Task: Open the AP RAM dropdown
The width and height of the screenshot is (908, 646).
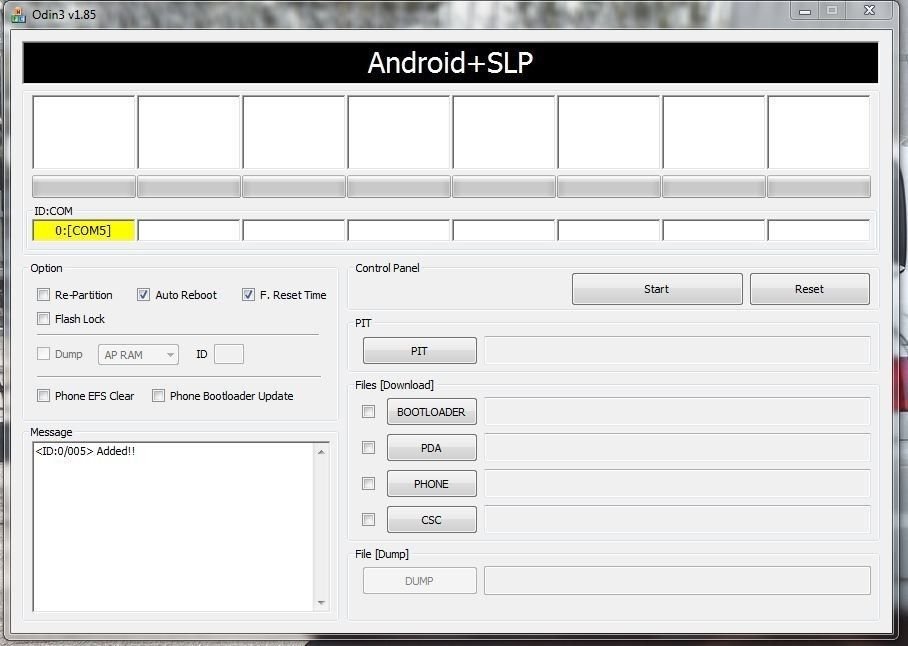Action: (138, 354)
